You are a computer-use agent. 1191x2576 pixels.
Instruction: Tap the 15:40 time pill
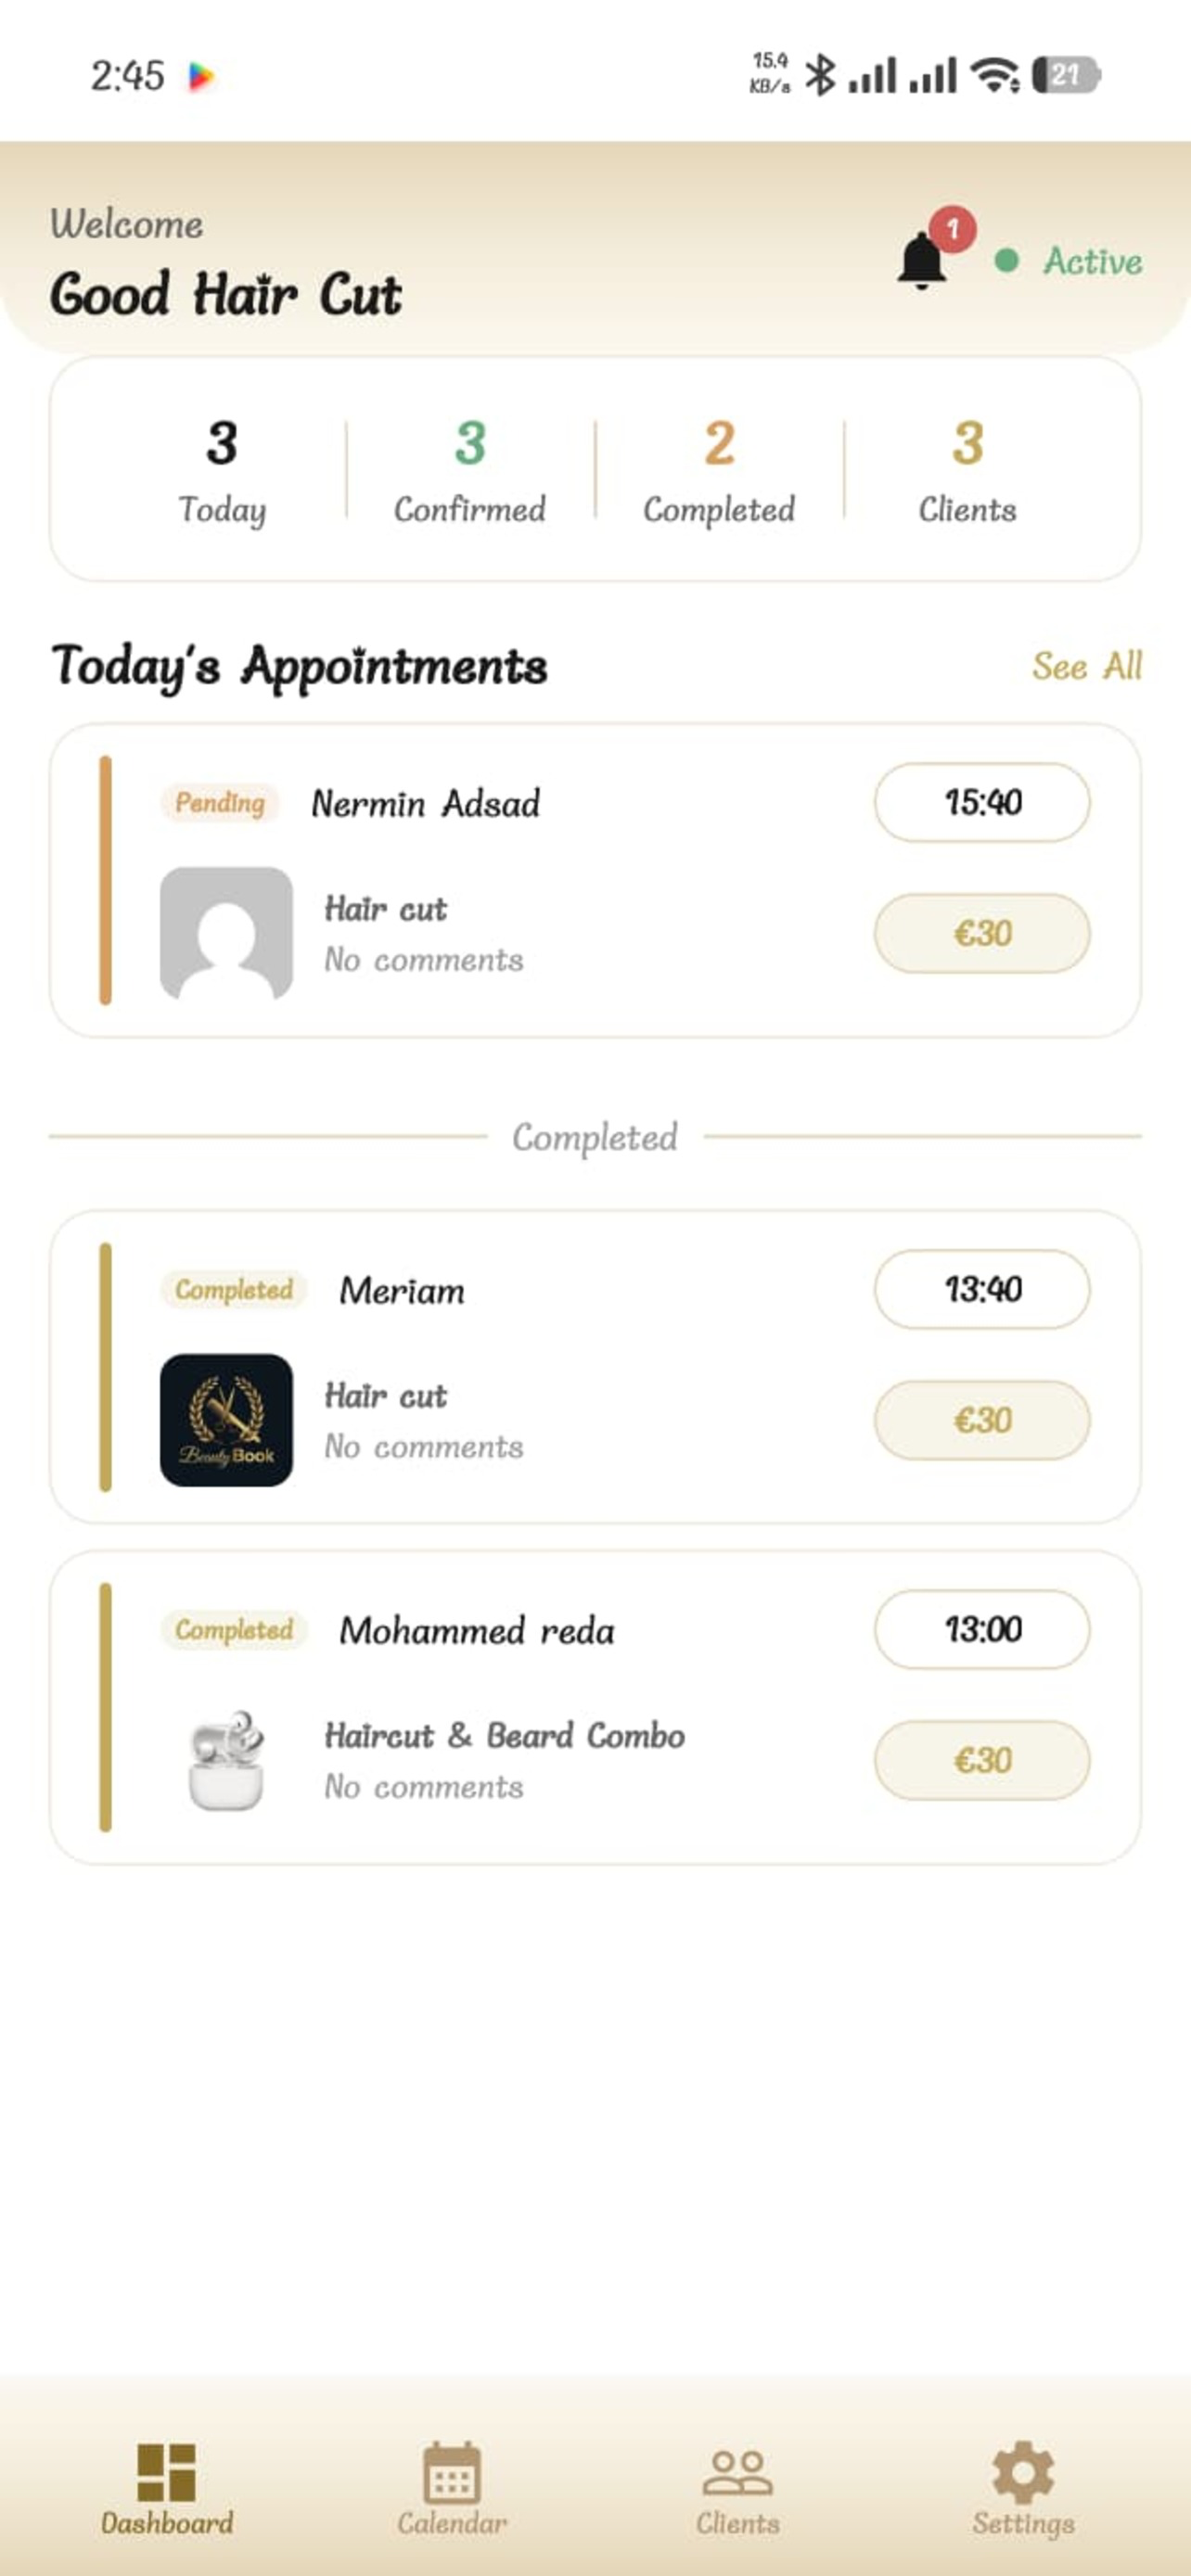pos(982,802)
